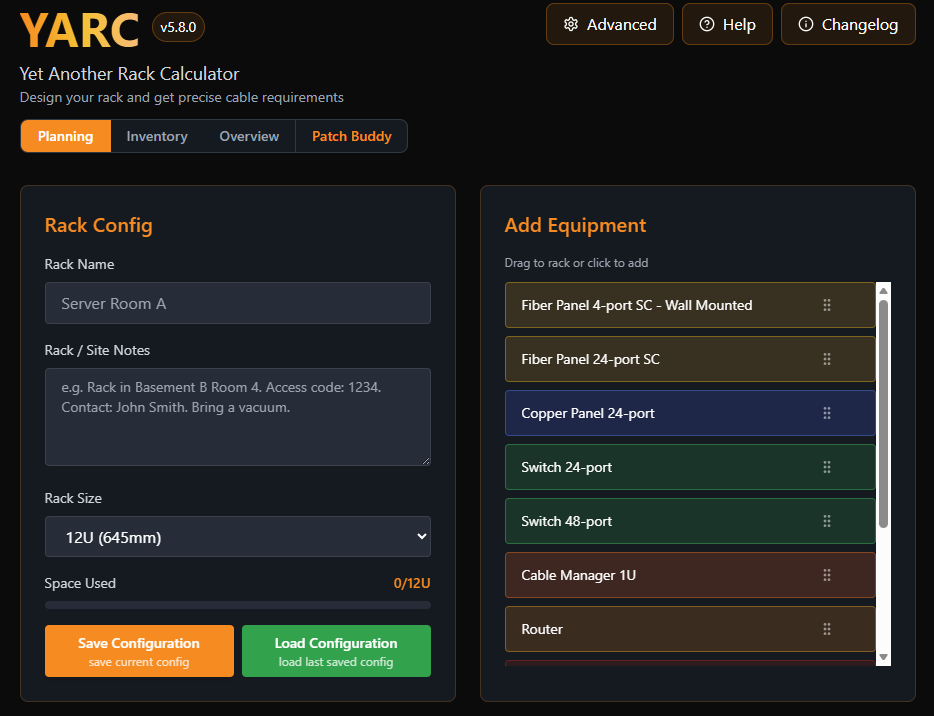Screen dimensions: 934x716
Task: Click the Rack Name input field
Action: pyautogui.click(x=237, y=302)
